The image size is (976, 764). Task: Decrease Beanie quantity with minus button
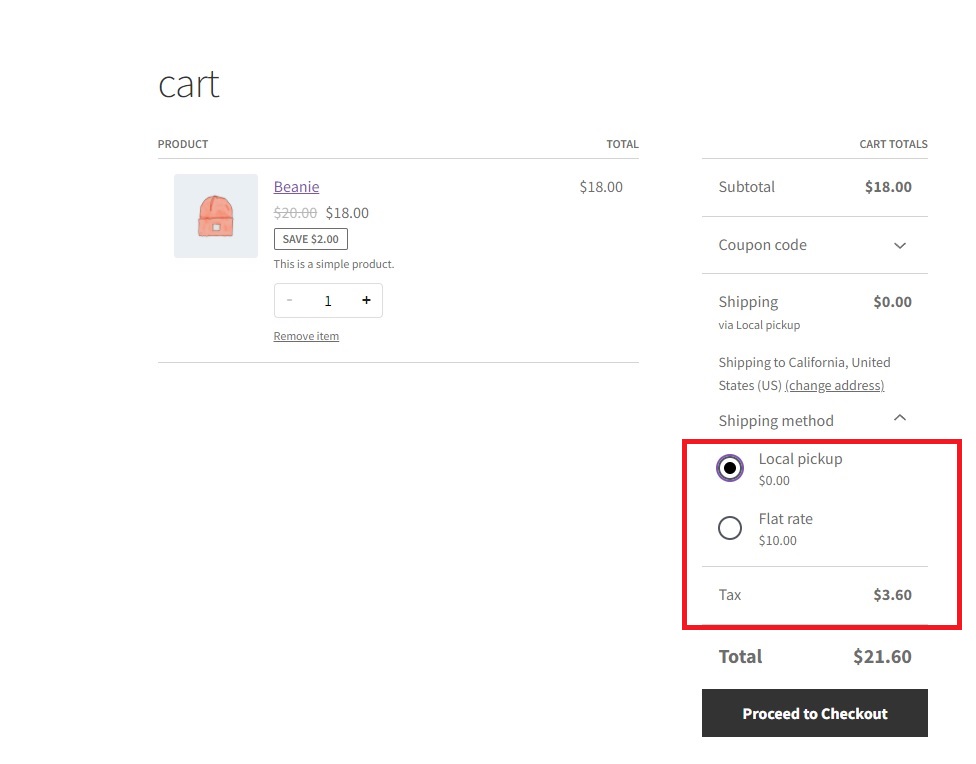coord(289,300)
